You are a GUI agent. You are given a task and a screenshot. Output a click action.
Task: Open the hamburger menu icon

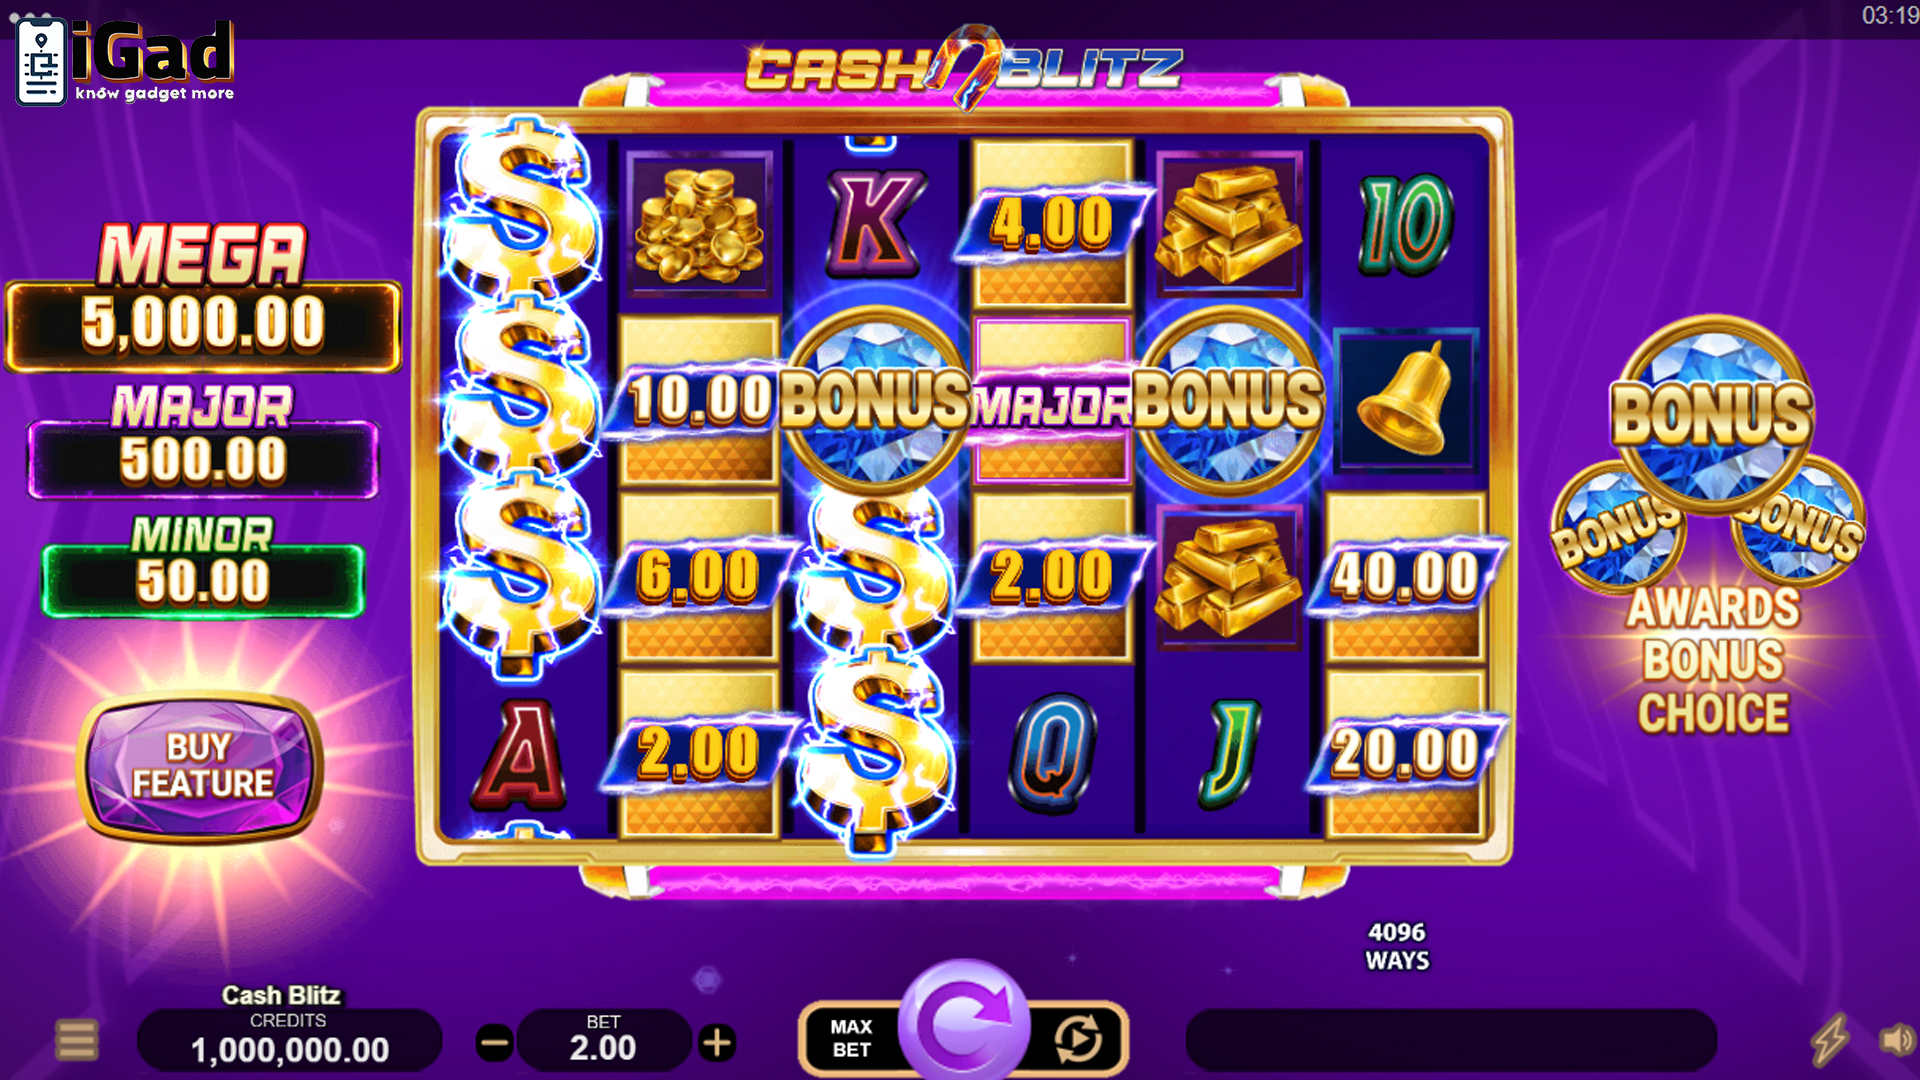tap(77, 1040)
